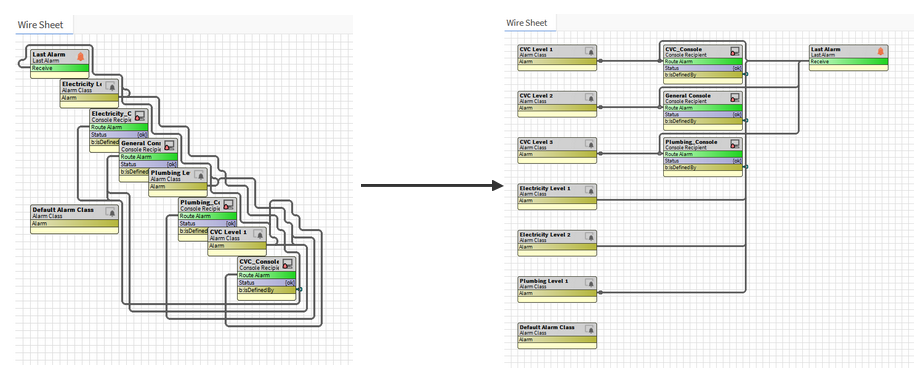Select Receive slot of right Last Alarm
917x373 pixels.
(849, 61)
